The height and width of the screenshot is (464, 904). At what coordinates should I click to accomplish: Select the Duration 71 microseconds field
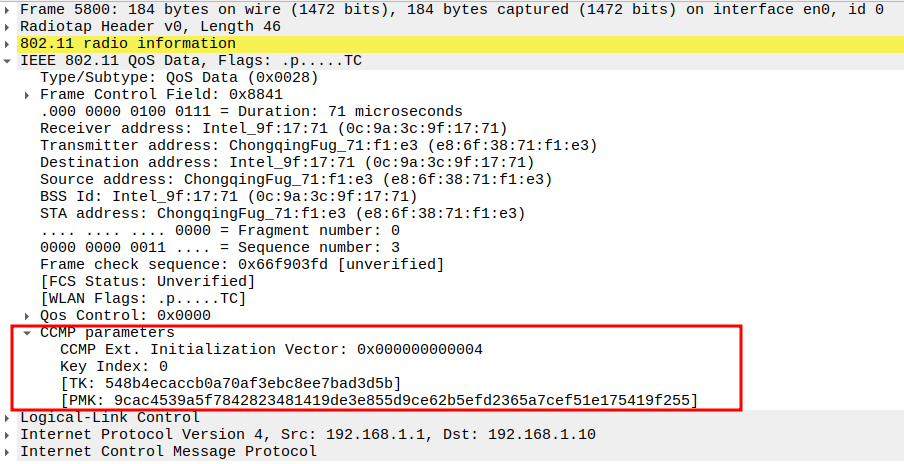click(251, 111)
